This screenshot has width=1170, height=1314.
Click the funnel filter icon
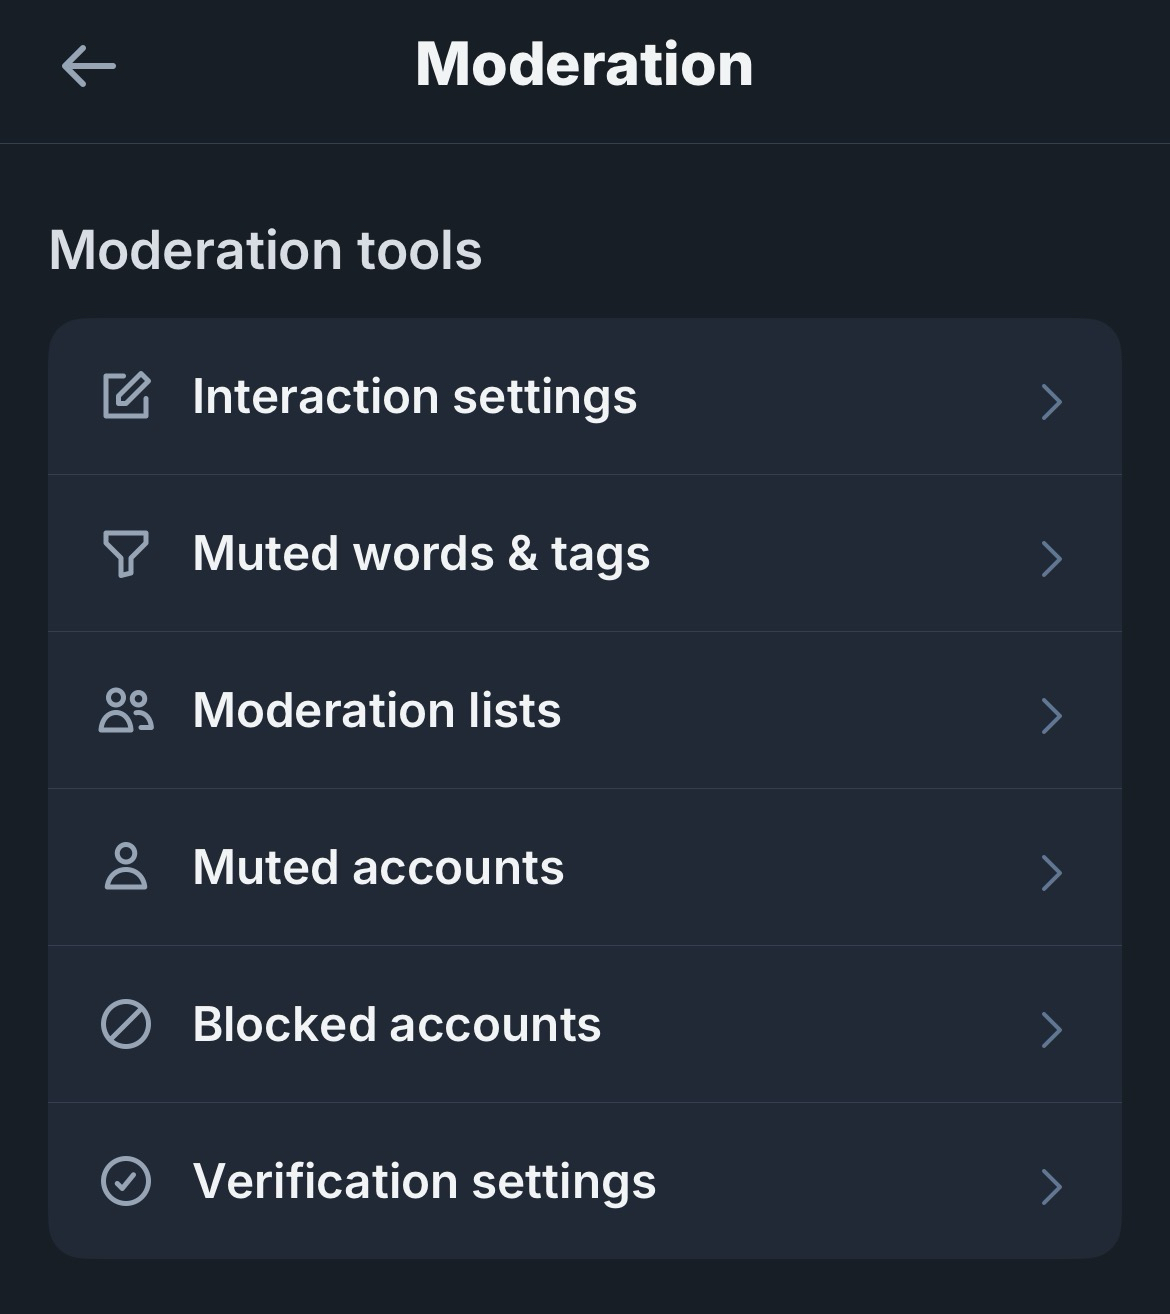(x=126, y=553)
